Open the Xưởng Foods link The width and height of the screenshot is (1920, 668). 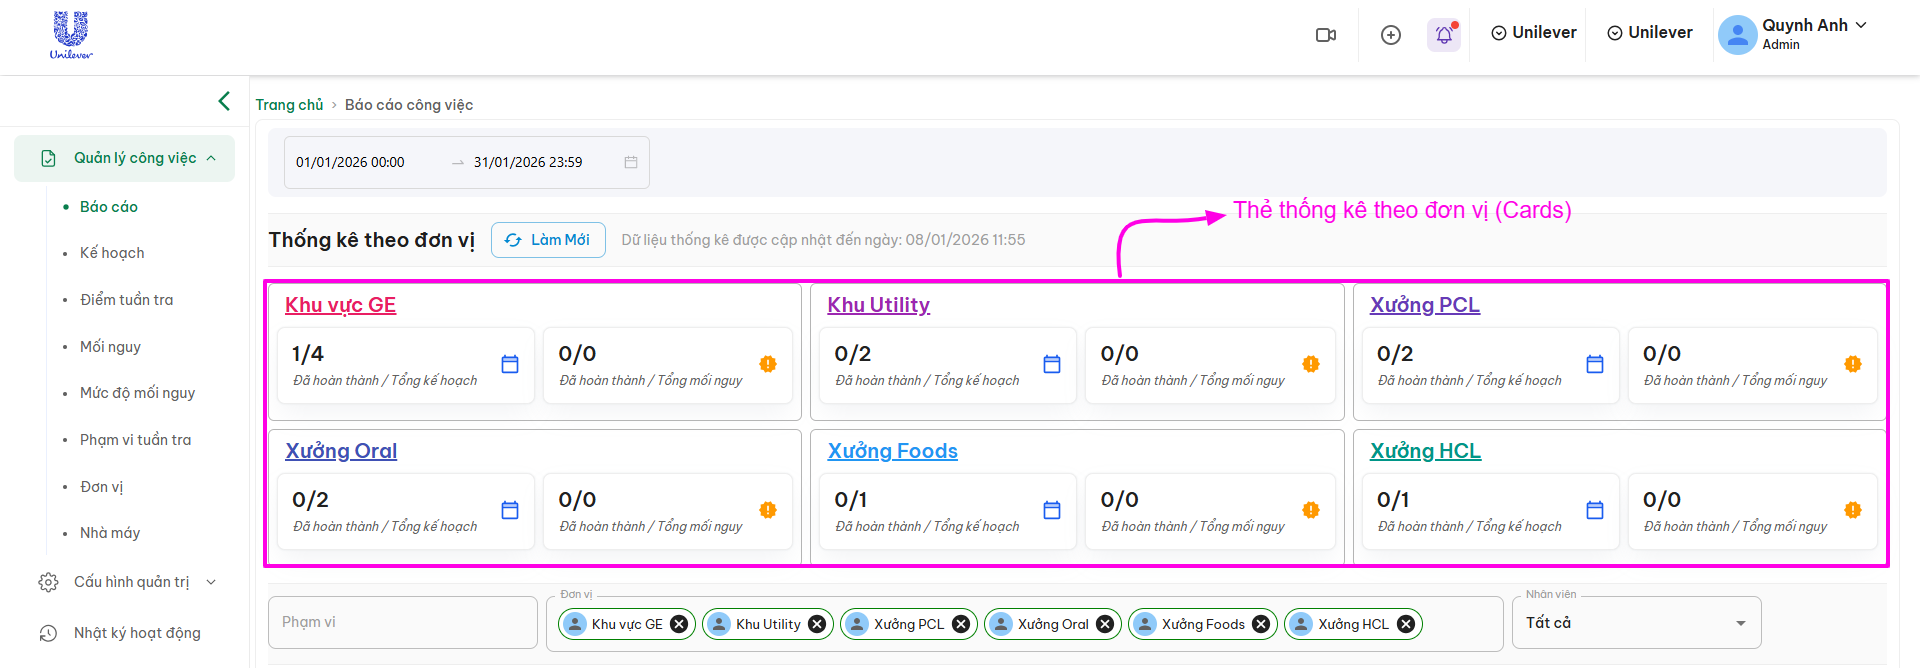coord(892,451)
